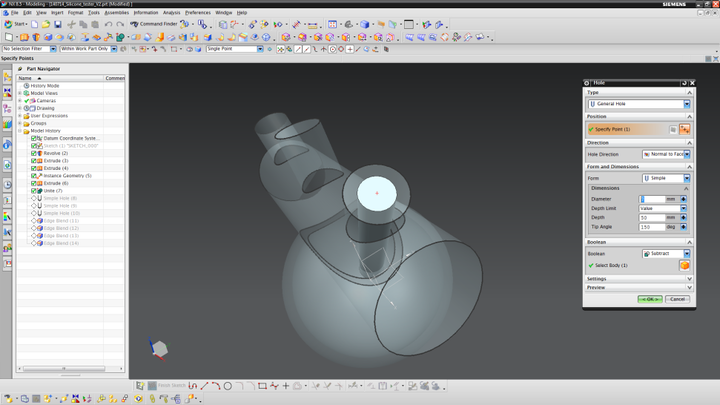This screenshot has height=405, width=720.
Task: Open the Depth Limit Value dropdown
Action: (663, 208)
